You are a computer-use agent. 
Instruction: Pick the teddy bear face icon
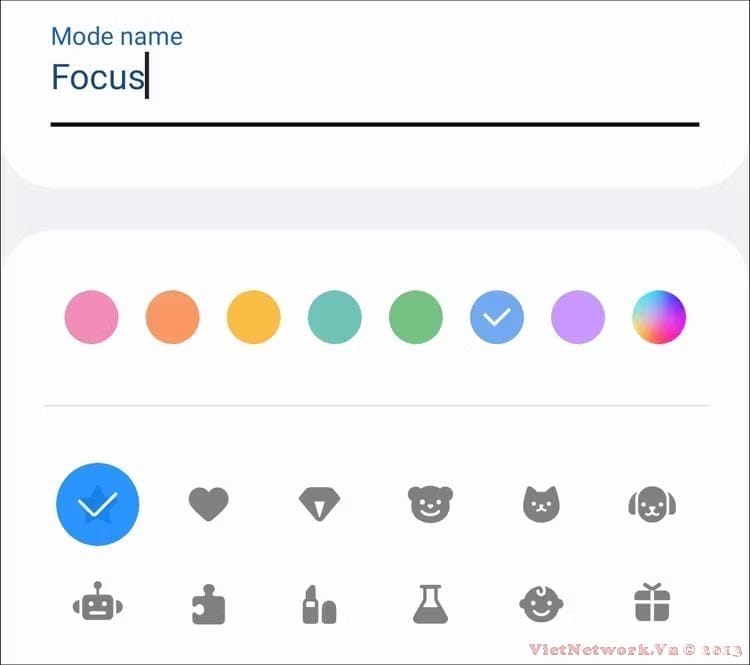click(430, 504)
